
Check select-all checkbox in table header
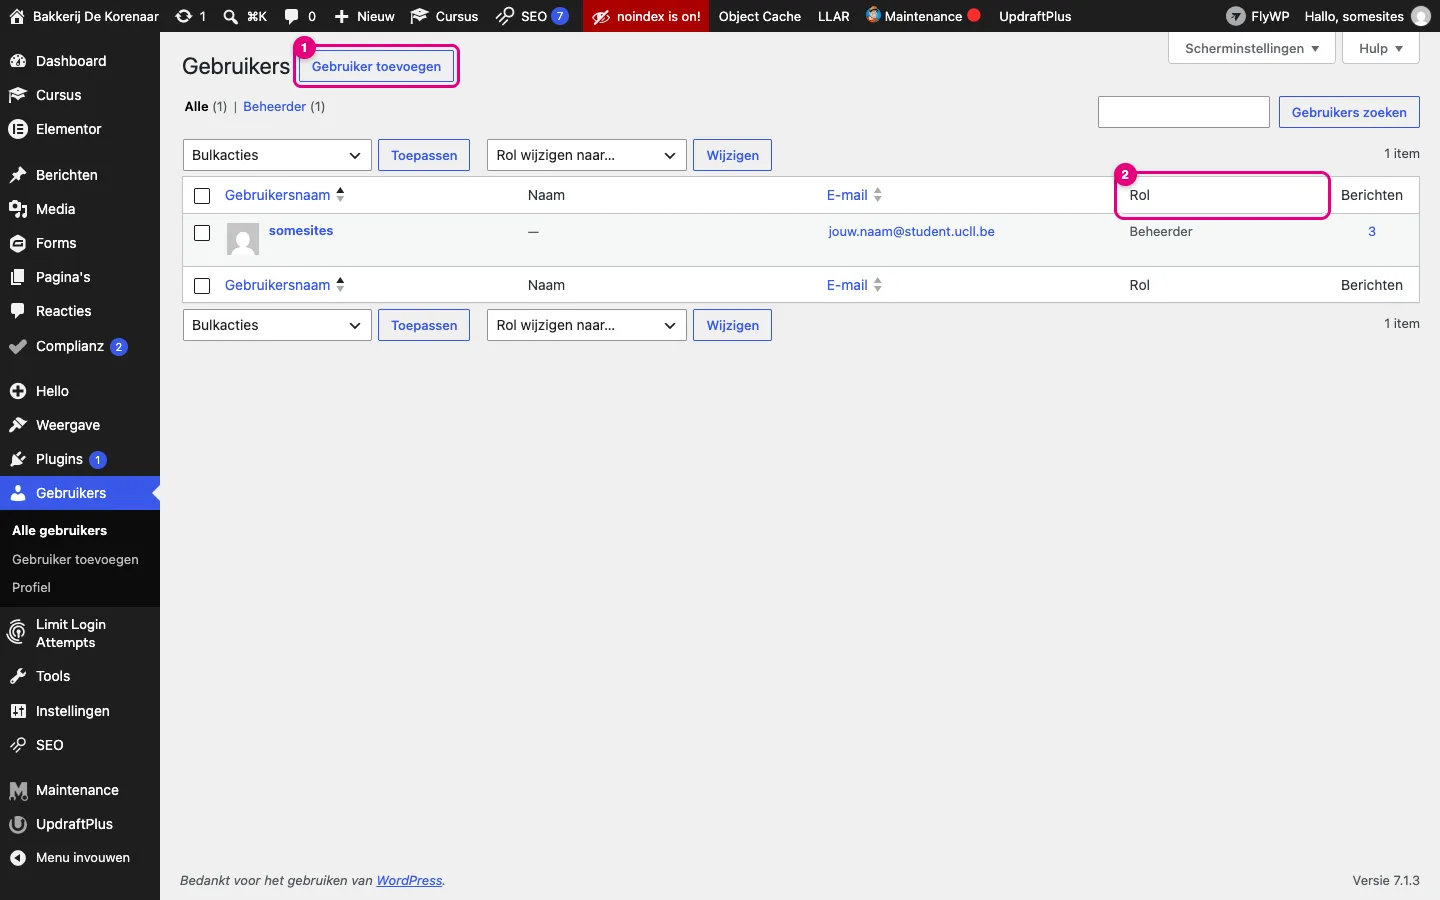click(x=202, y=196)
